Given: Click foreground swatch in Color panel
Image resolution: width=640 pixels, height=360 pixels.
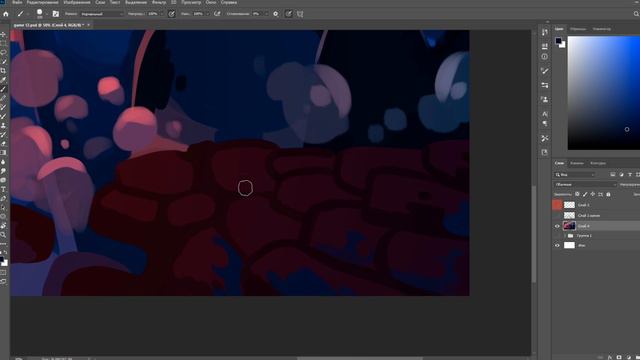Looking at the screenshot, I should 558,40.
